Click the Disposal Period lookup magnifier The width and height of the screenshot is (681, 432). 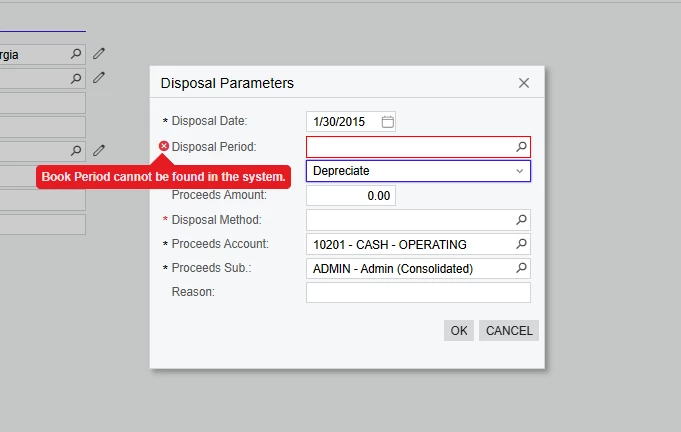click(520, 147)
